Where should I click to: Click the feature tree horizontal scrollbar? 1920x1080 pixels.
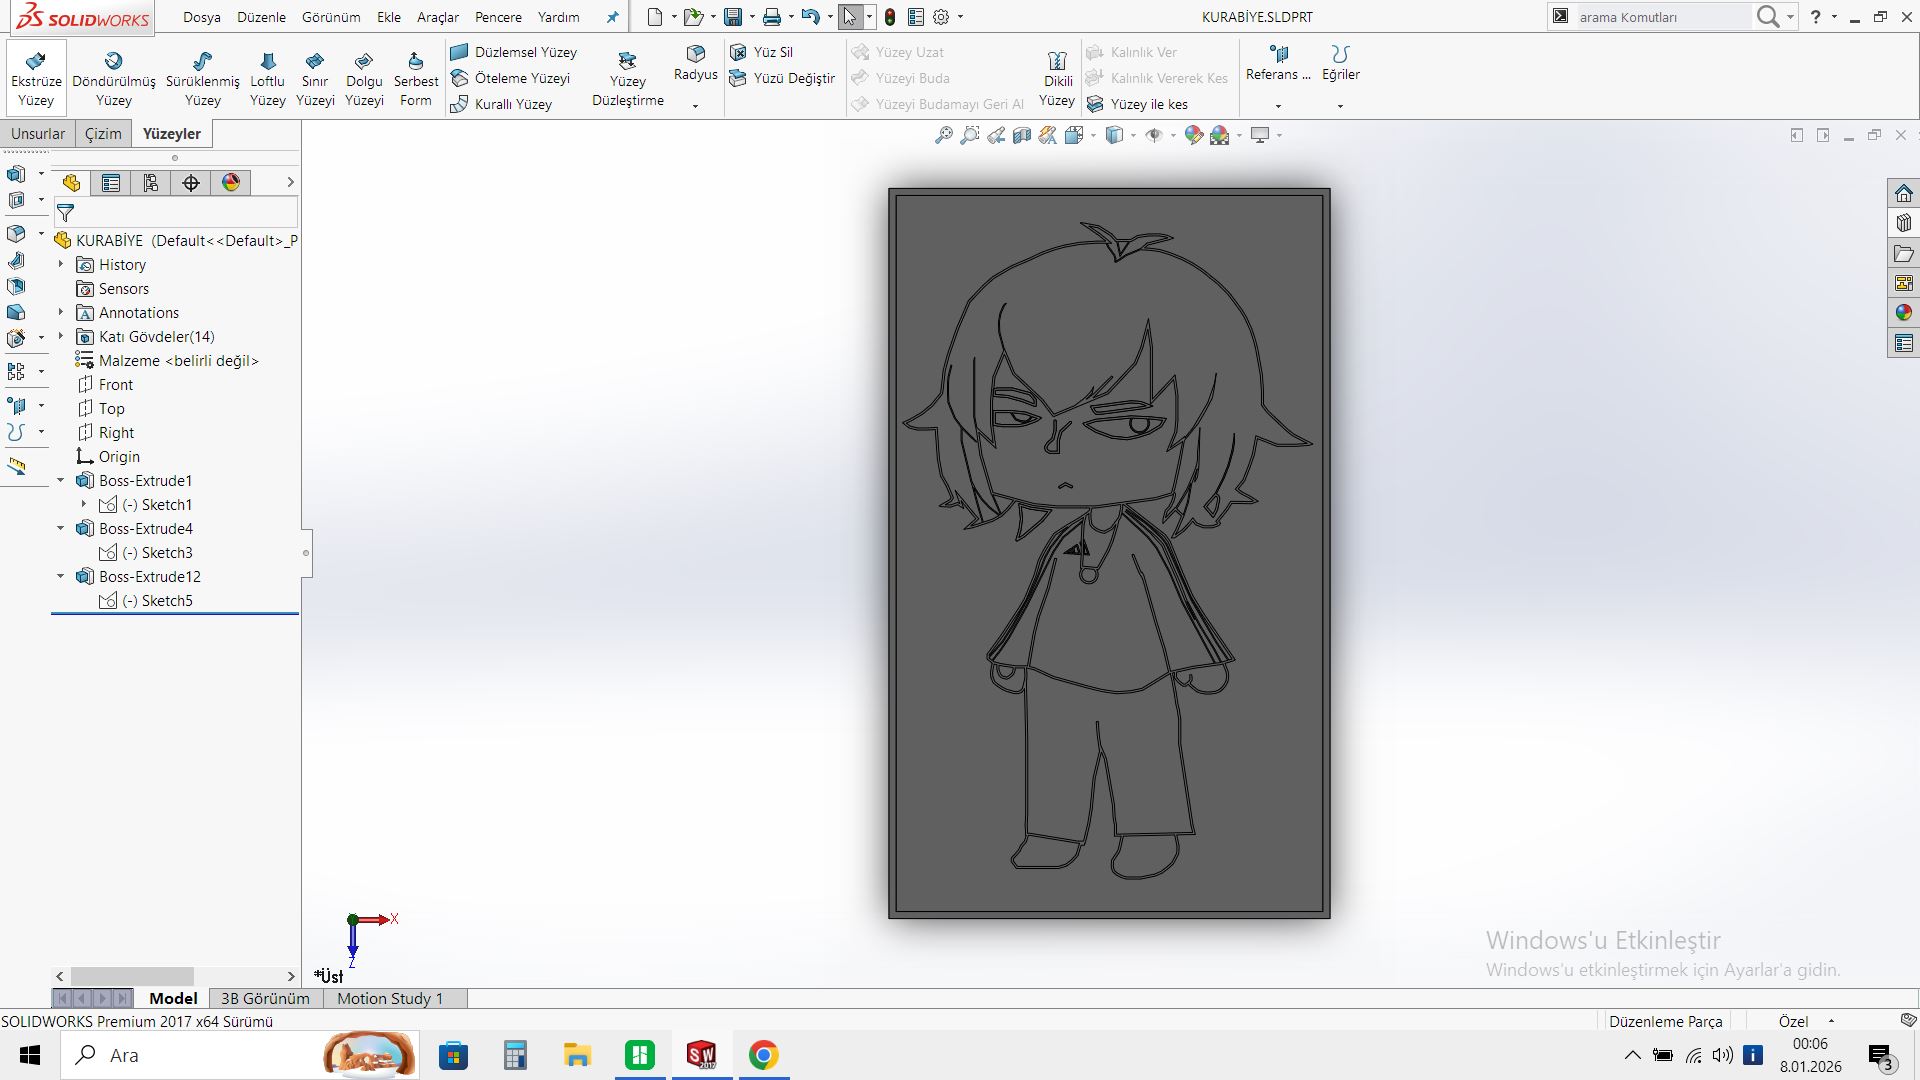(x=132, y=976)
